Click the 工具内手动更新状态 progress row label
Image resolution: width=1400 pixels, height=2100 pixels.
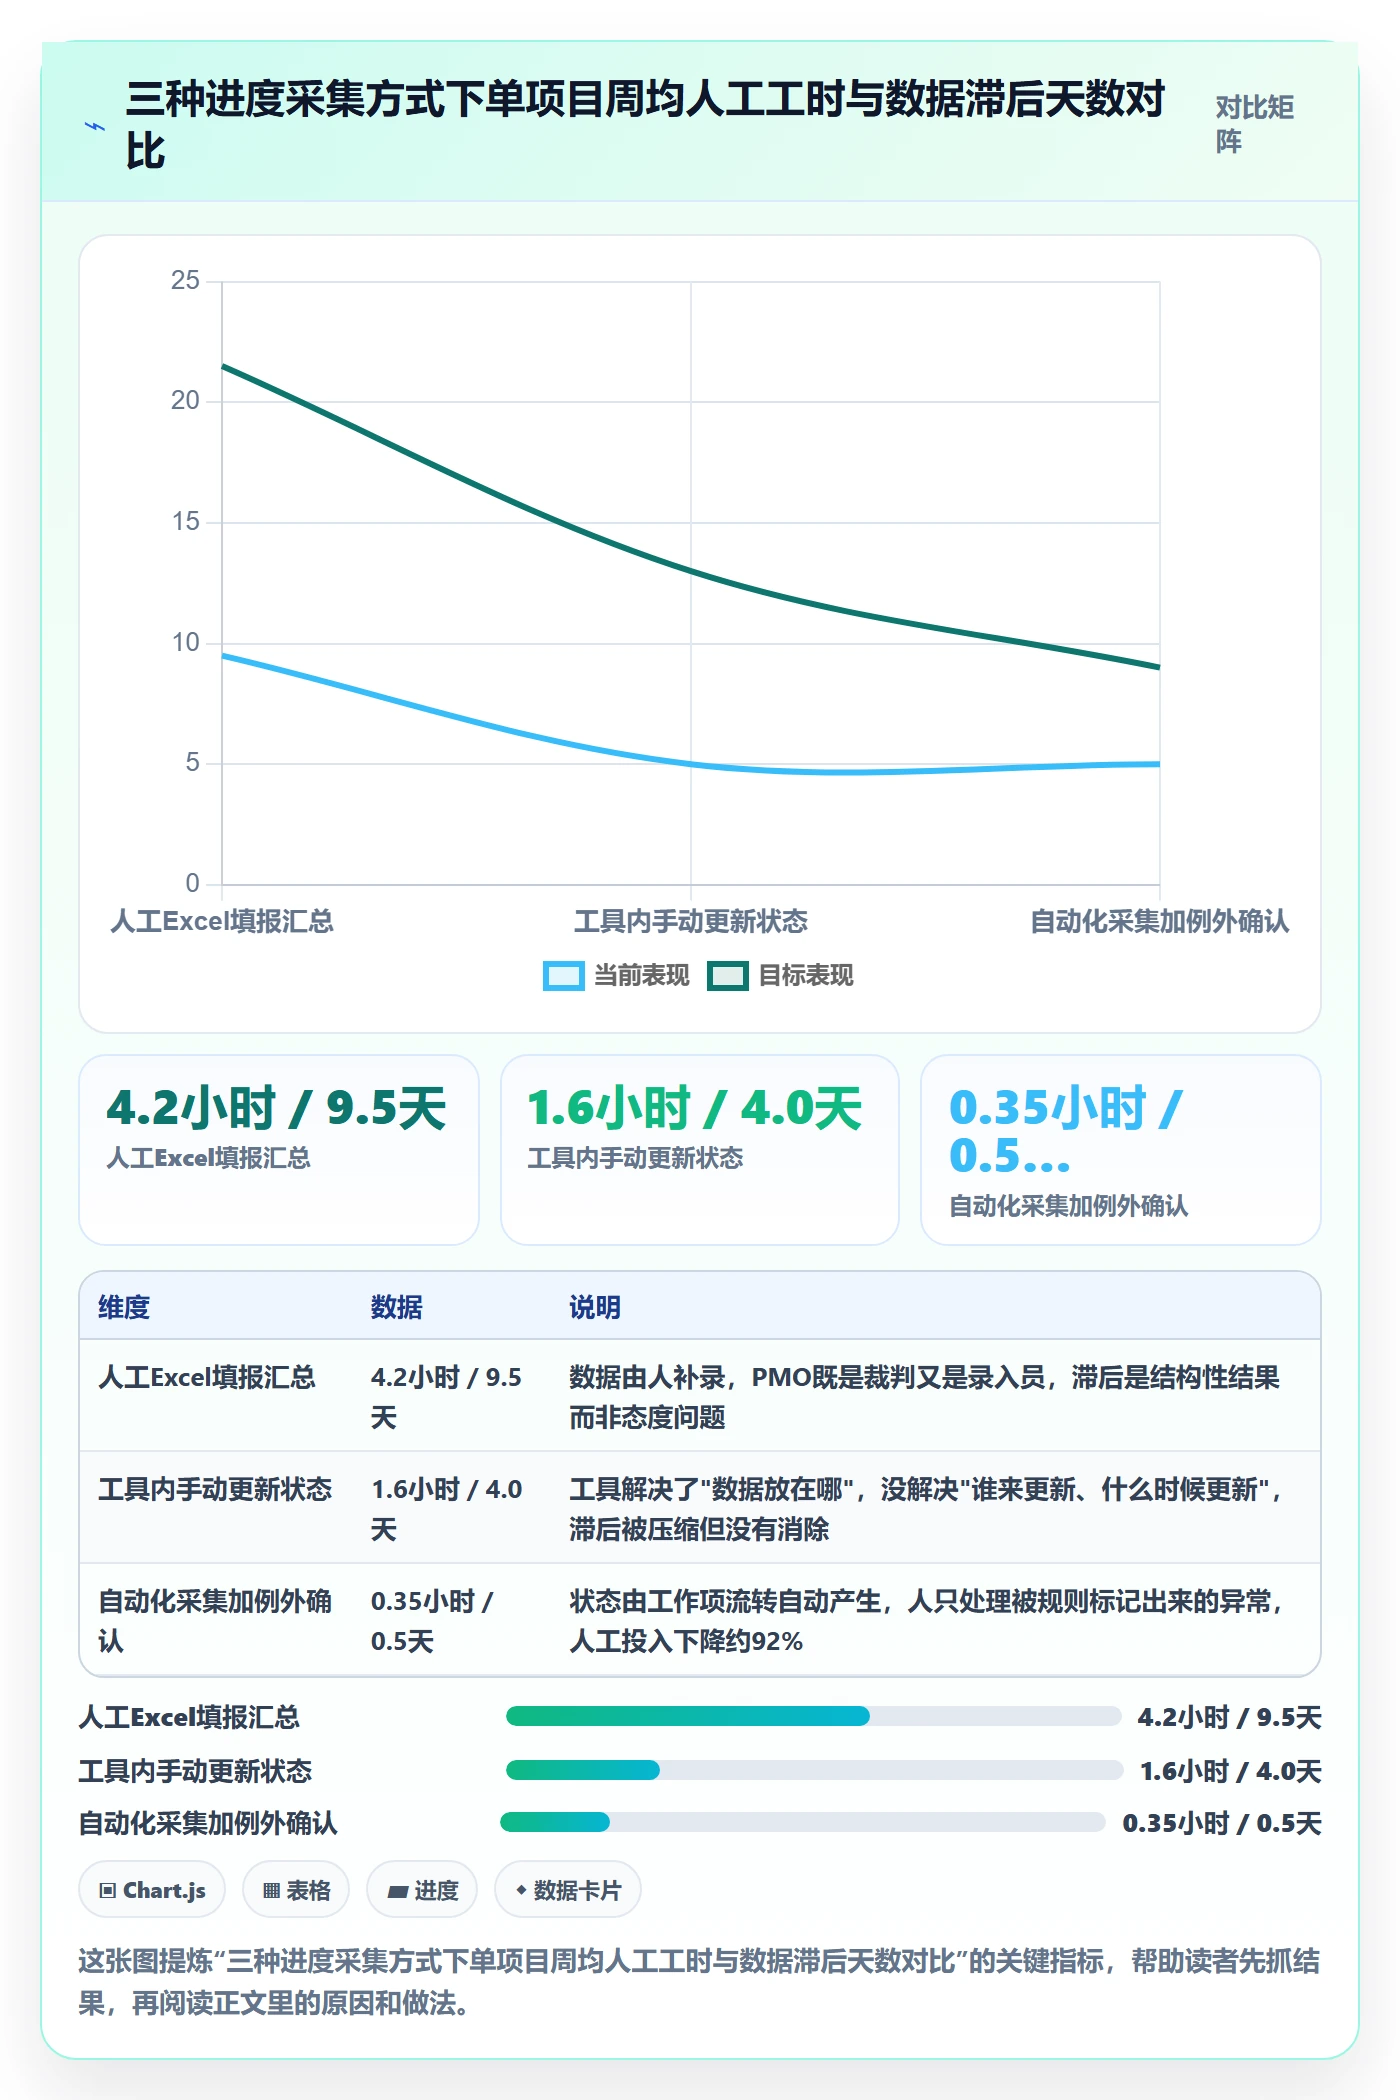(196, 1771)
